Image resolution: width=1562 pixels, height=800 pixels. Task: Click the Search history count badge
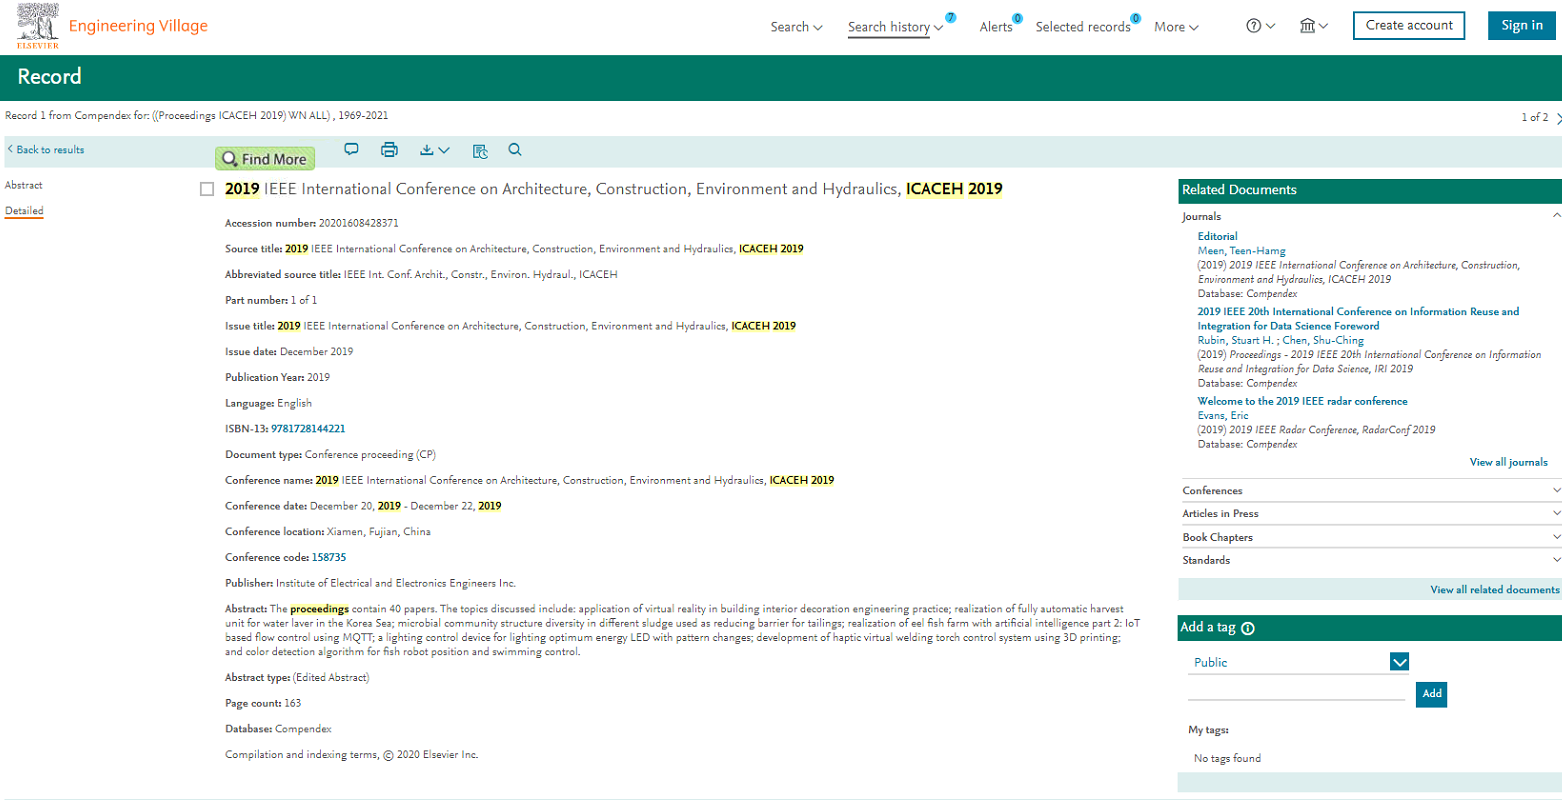tap(950, 18)
